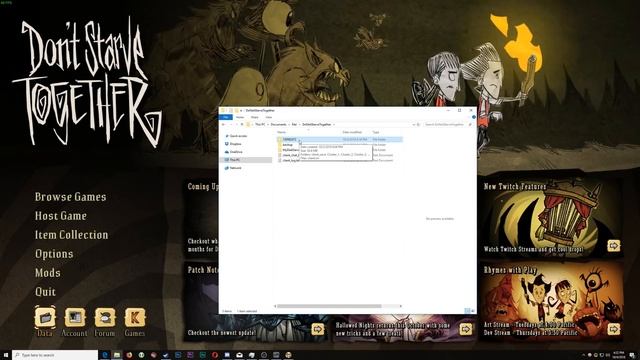Open the Account icon in game menu
Viewport: 640px width, 360px height.
tap(75, 318)
